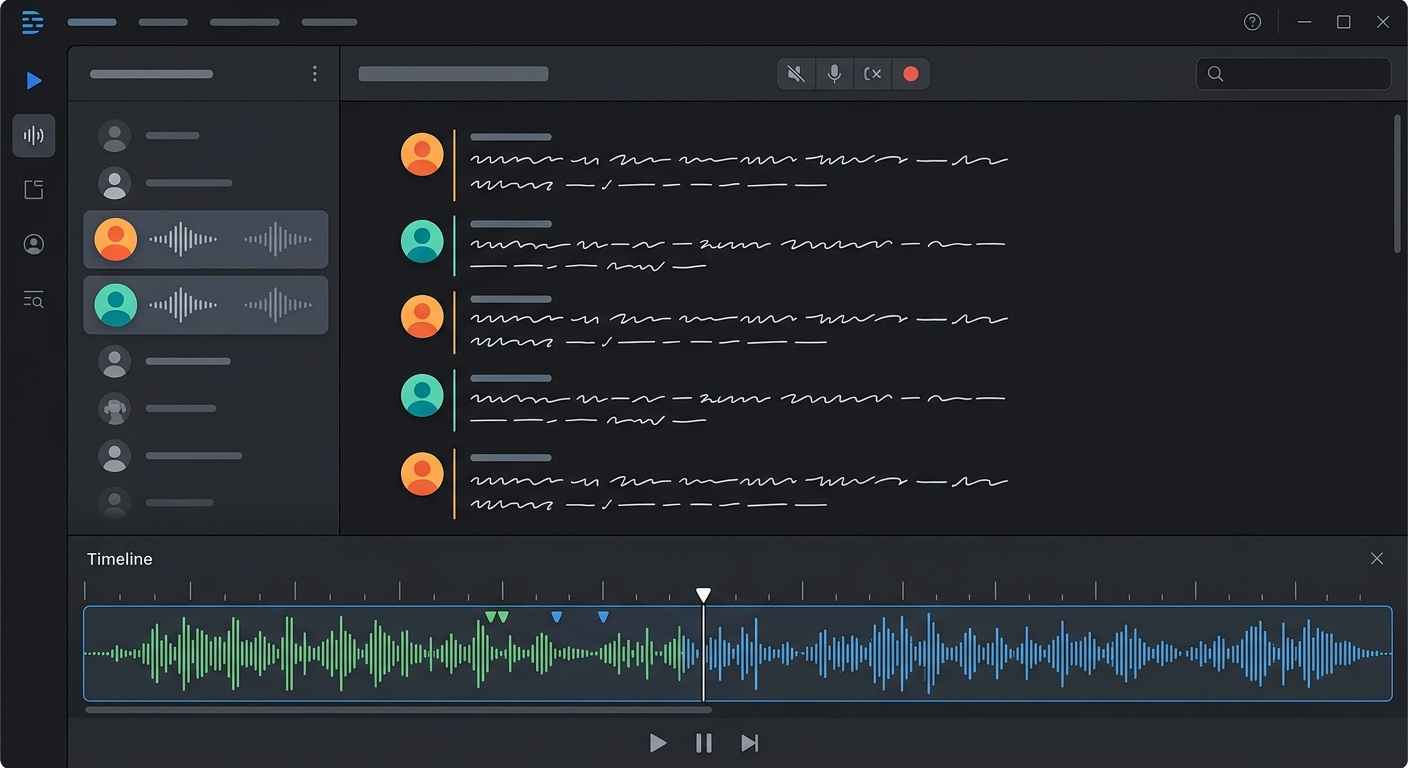
Task: Minimize the application window
Action: [x=1303, y=22]
